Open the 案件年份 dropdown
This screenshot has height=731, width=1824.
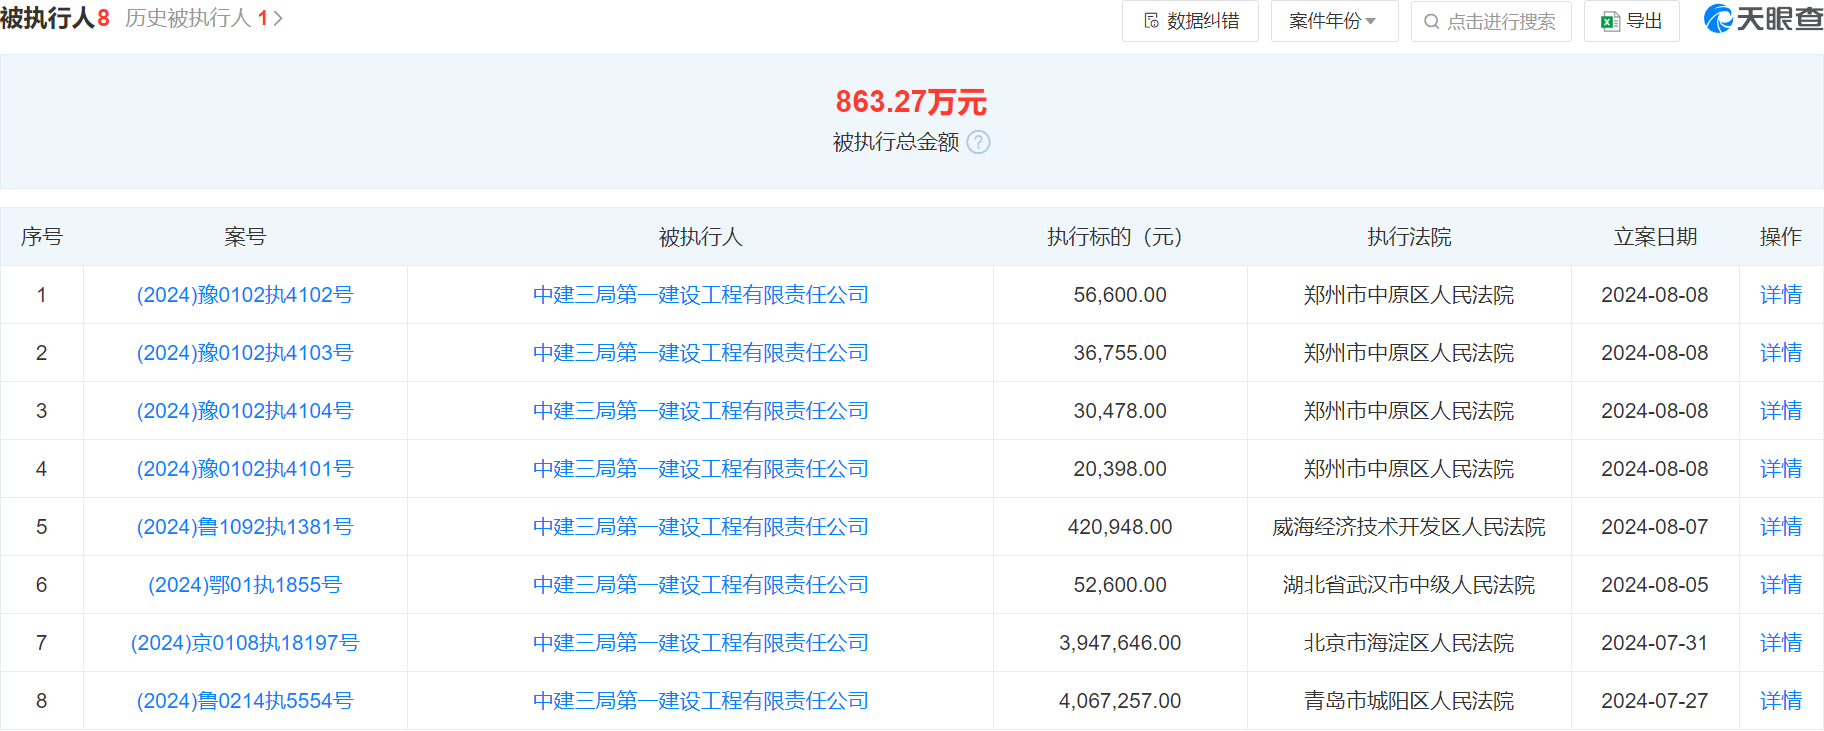pos(1334,21)
